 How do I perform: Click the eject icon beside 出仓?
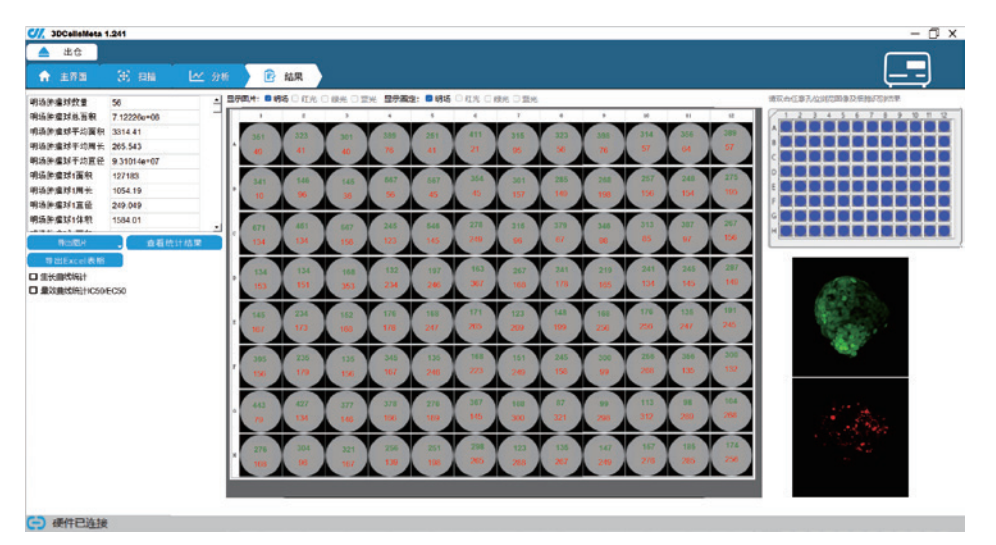[44, 51]
